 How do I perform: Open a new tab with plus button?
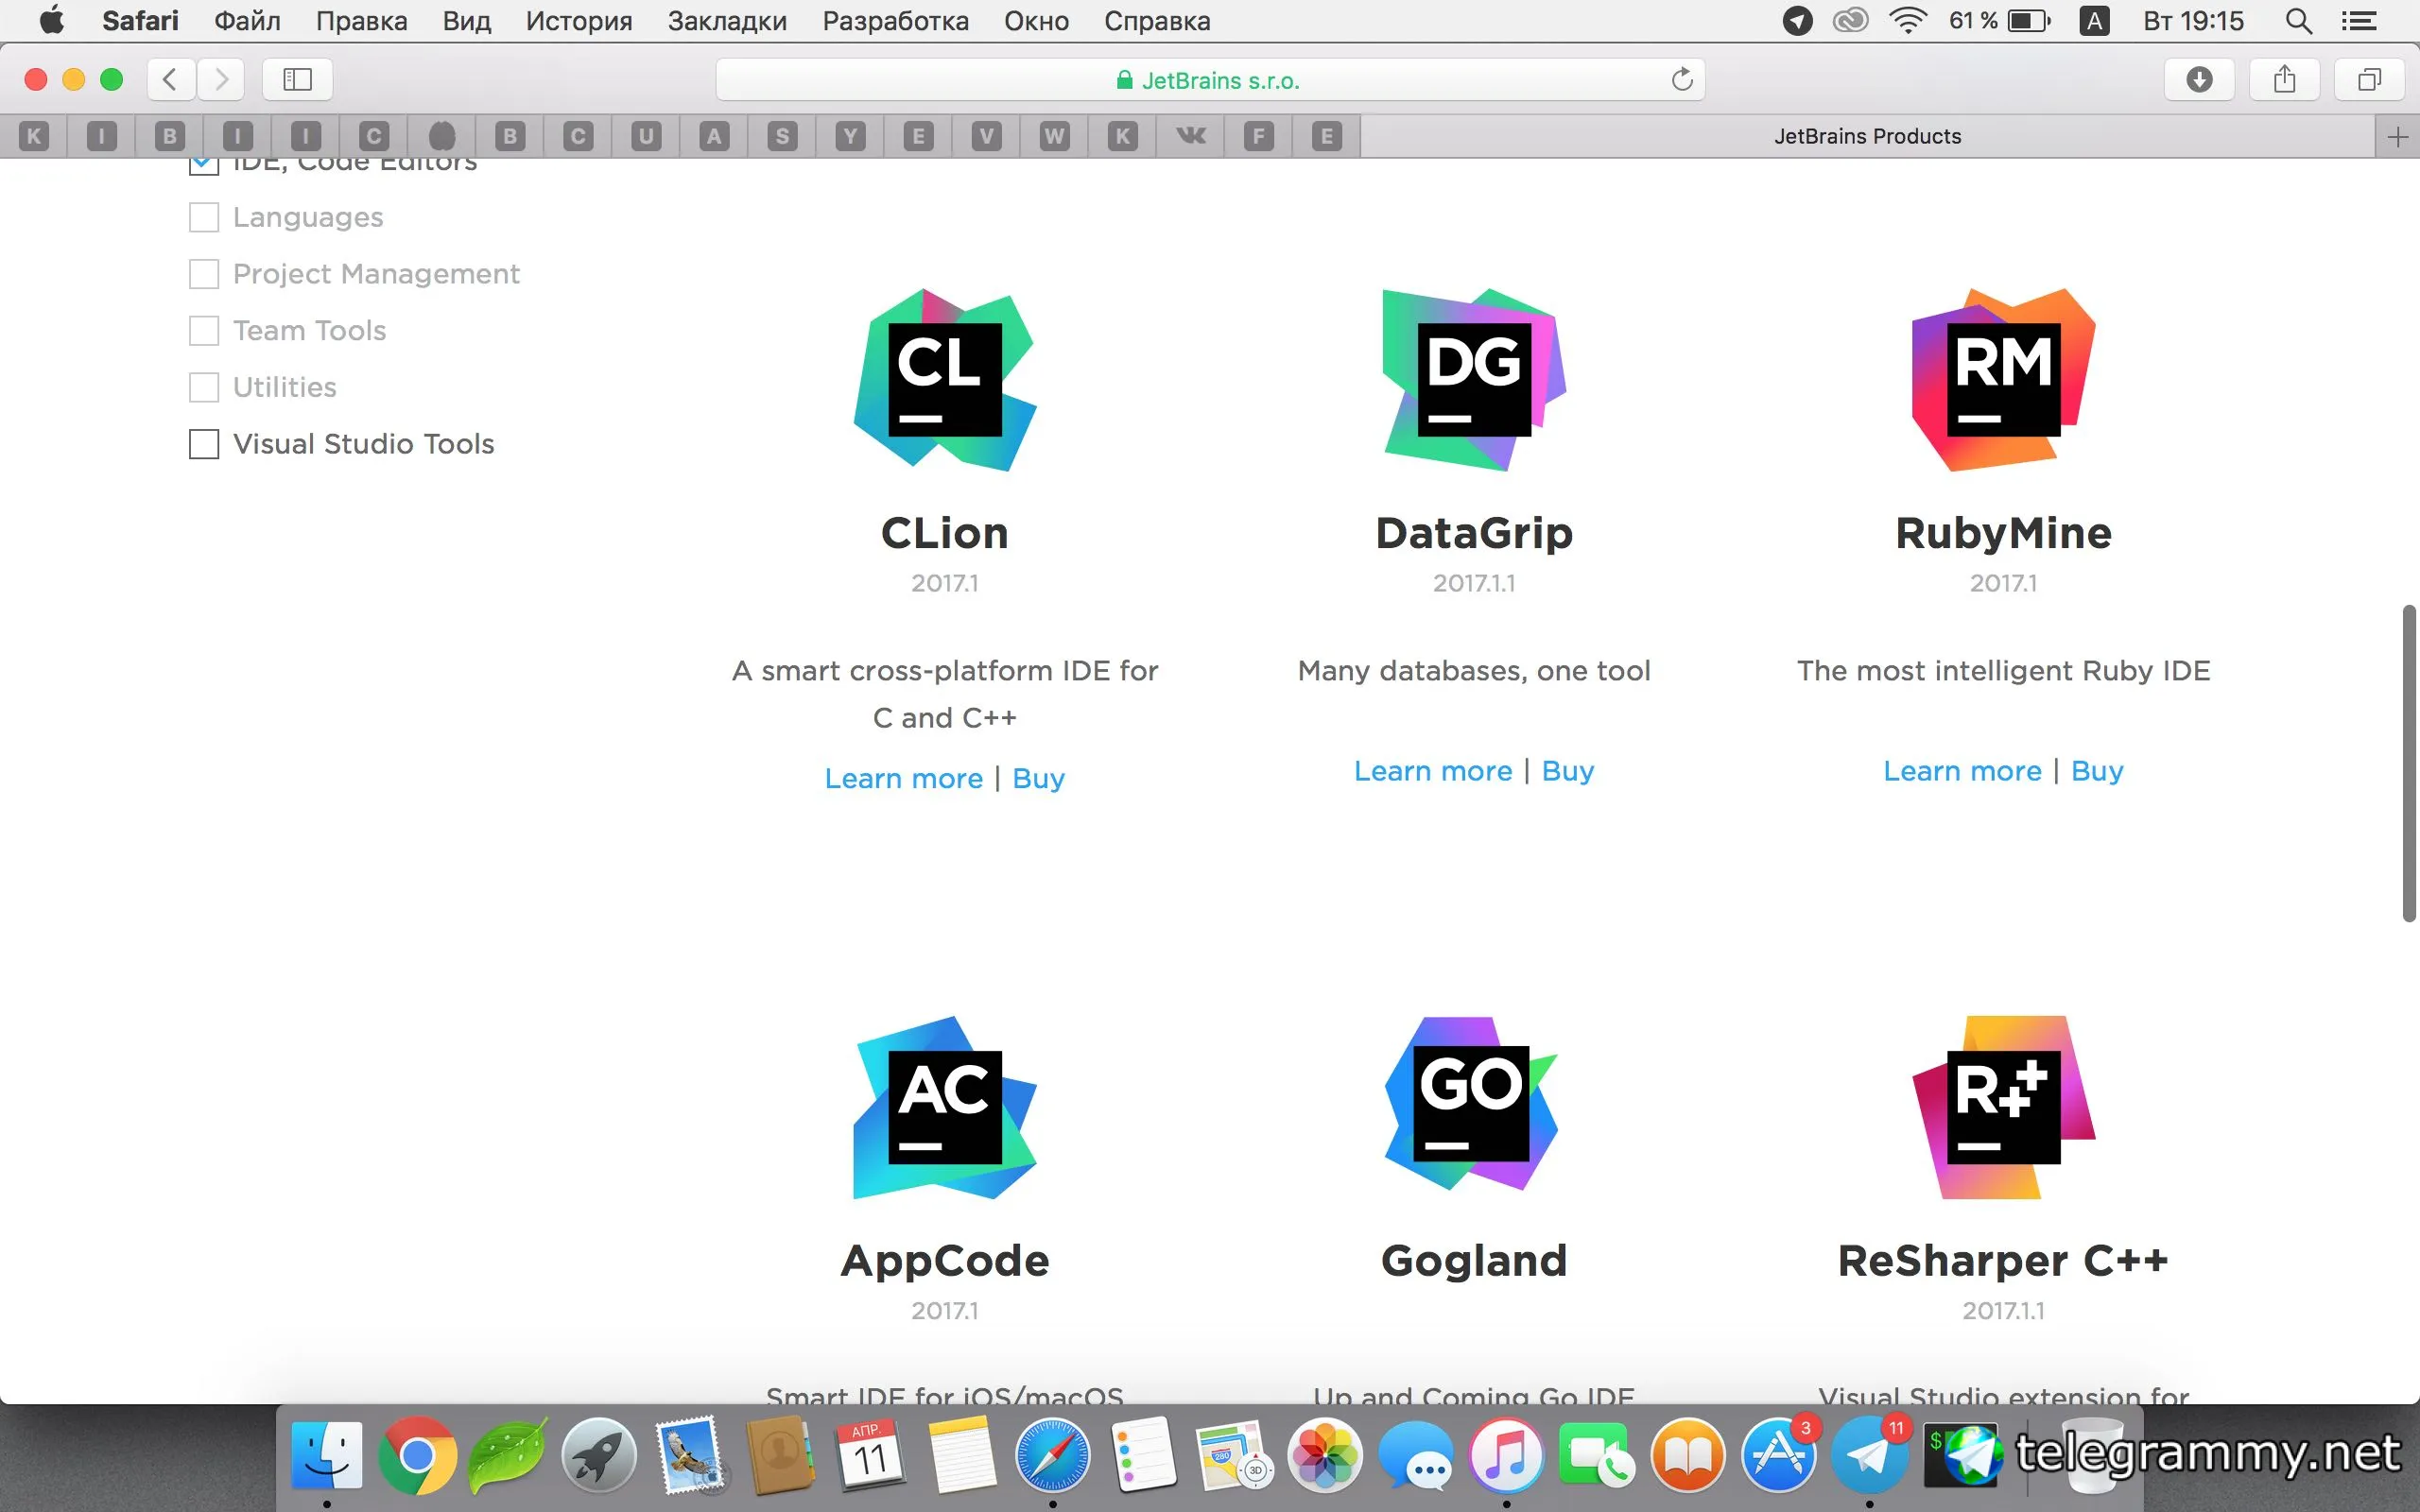pos(2397,137)
